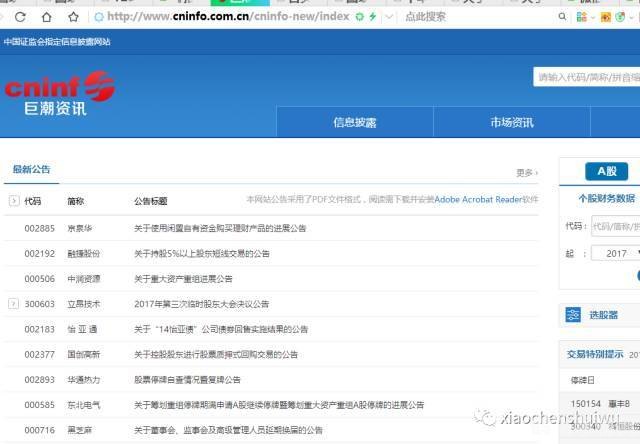Open the address bar dropdown arrow
Viewport: 640px width, 444px height.
[389, 17]
